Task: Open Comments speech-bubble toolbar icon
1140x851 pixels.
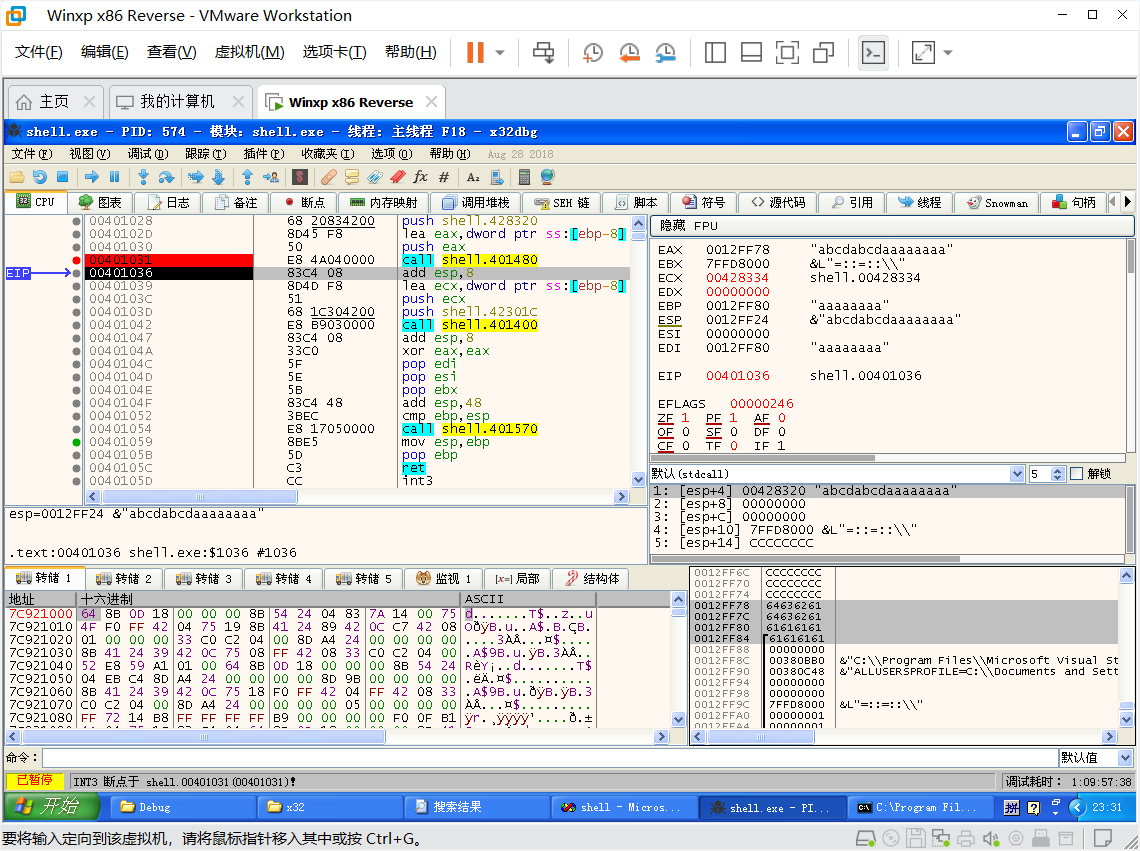Action: click(x=352, y=177)
